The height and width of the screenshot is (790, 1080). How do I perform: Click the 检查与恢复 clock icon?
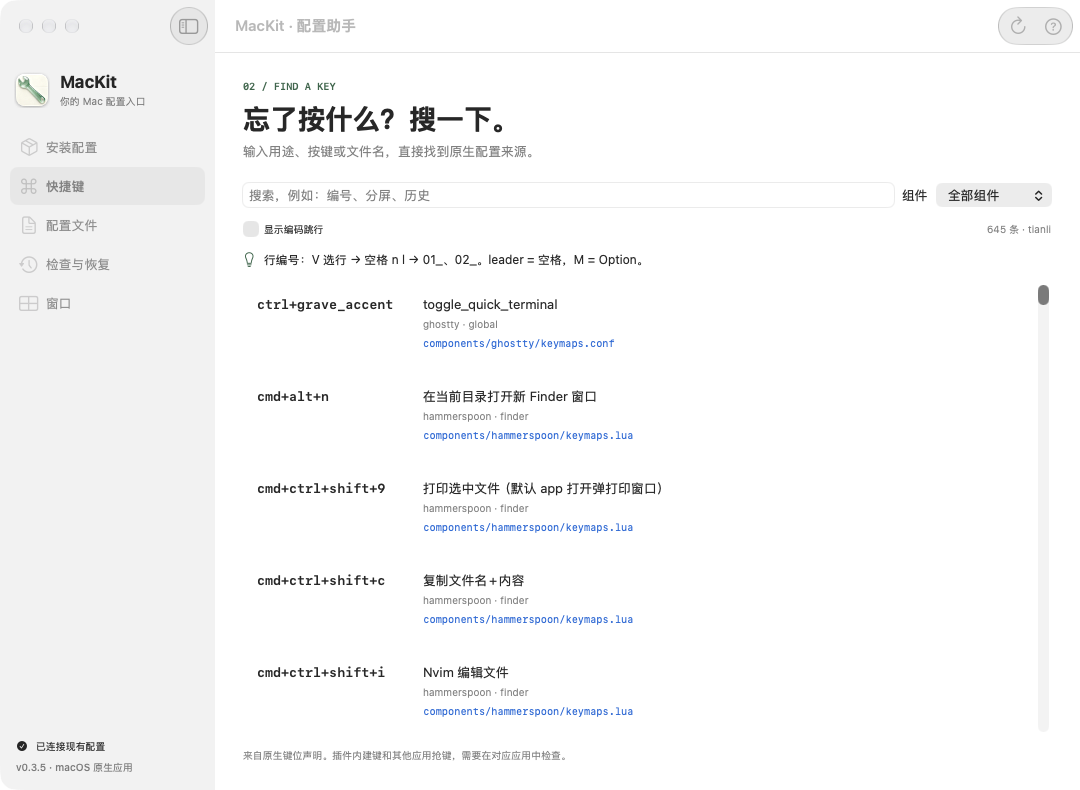[28, 264]
